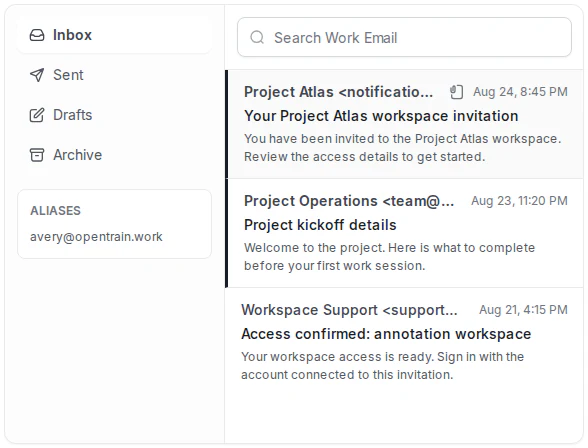Viewport: 588px width, 448px height.
Task: Click the Sent paper-plane icon
Action: (x=37, y=75)
